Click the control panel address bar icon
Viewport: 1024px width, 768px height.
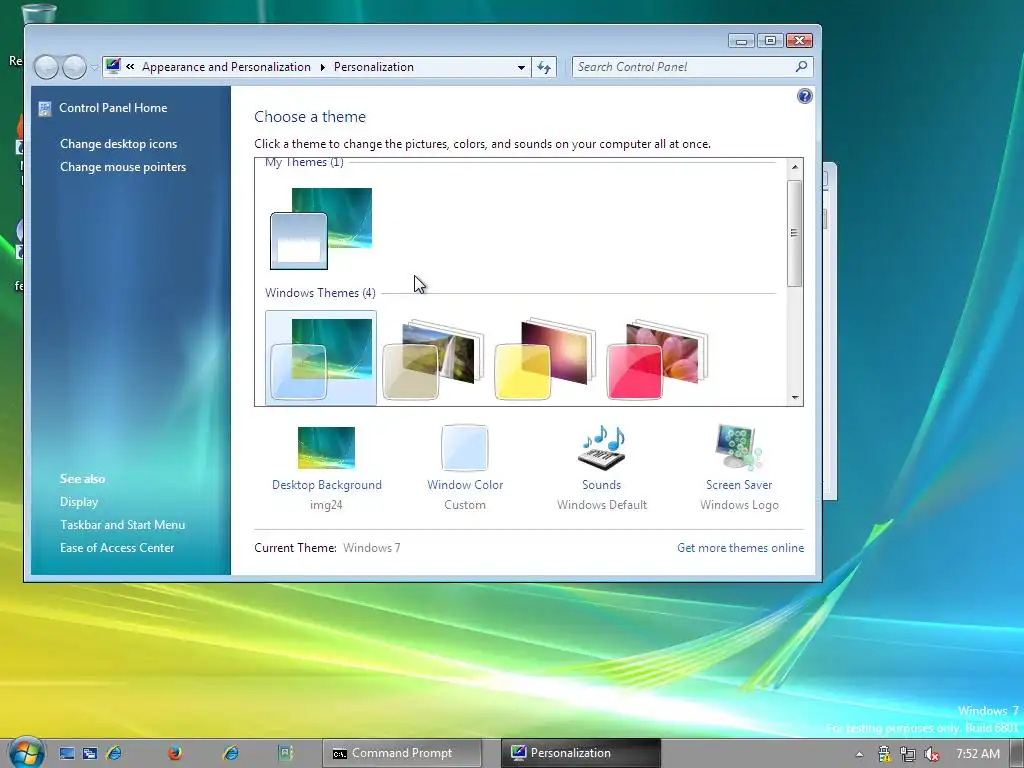(114, 66)
